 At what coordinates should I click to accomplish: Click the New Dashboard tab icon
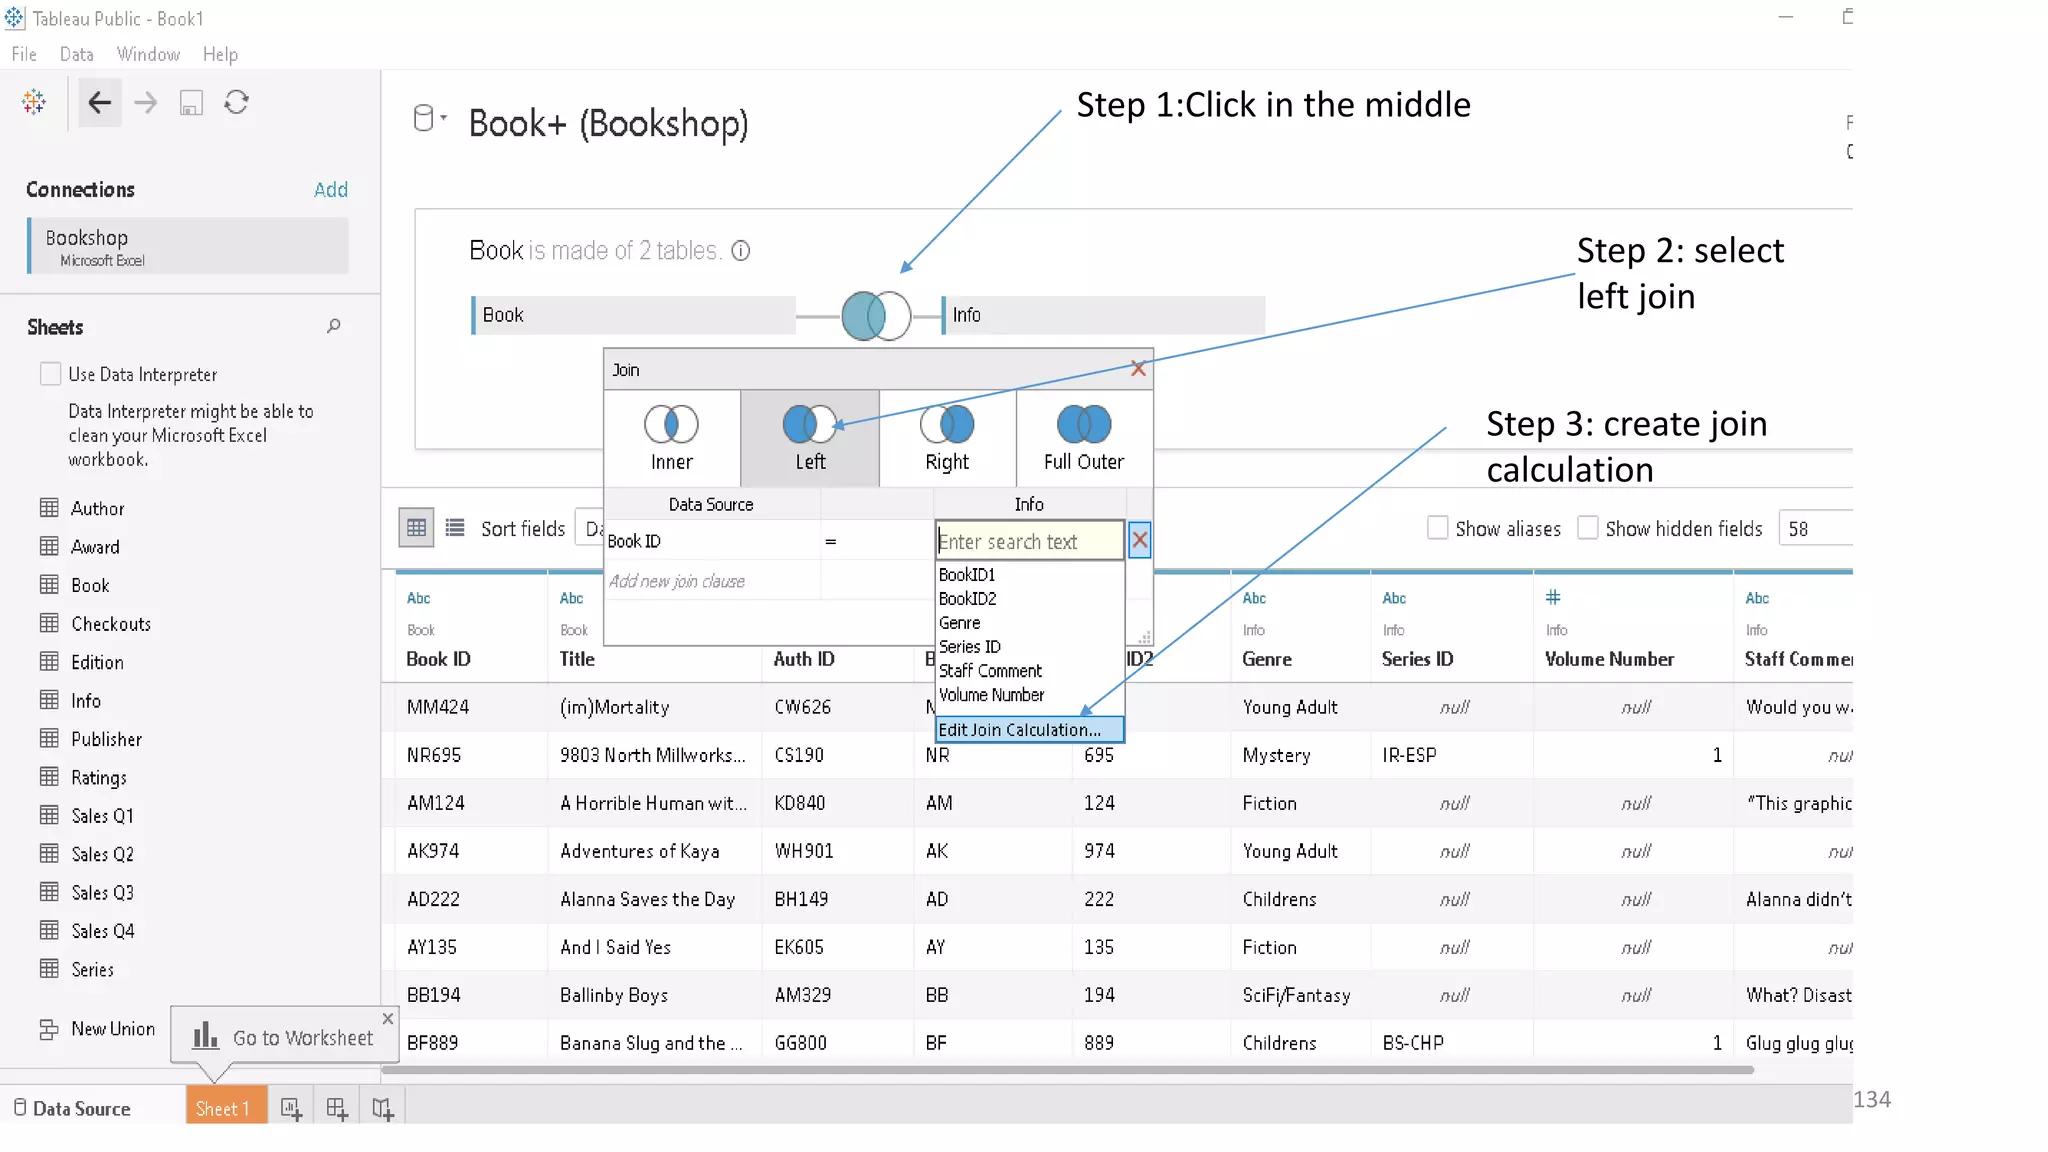coord(337,1108)
